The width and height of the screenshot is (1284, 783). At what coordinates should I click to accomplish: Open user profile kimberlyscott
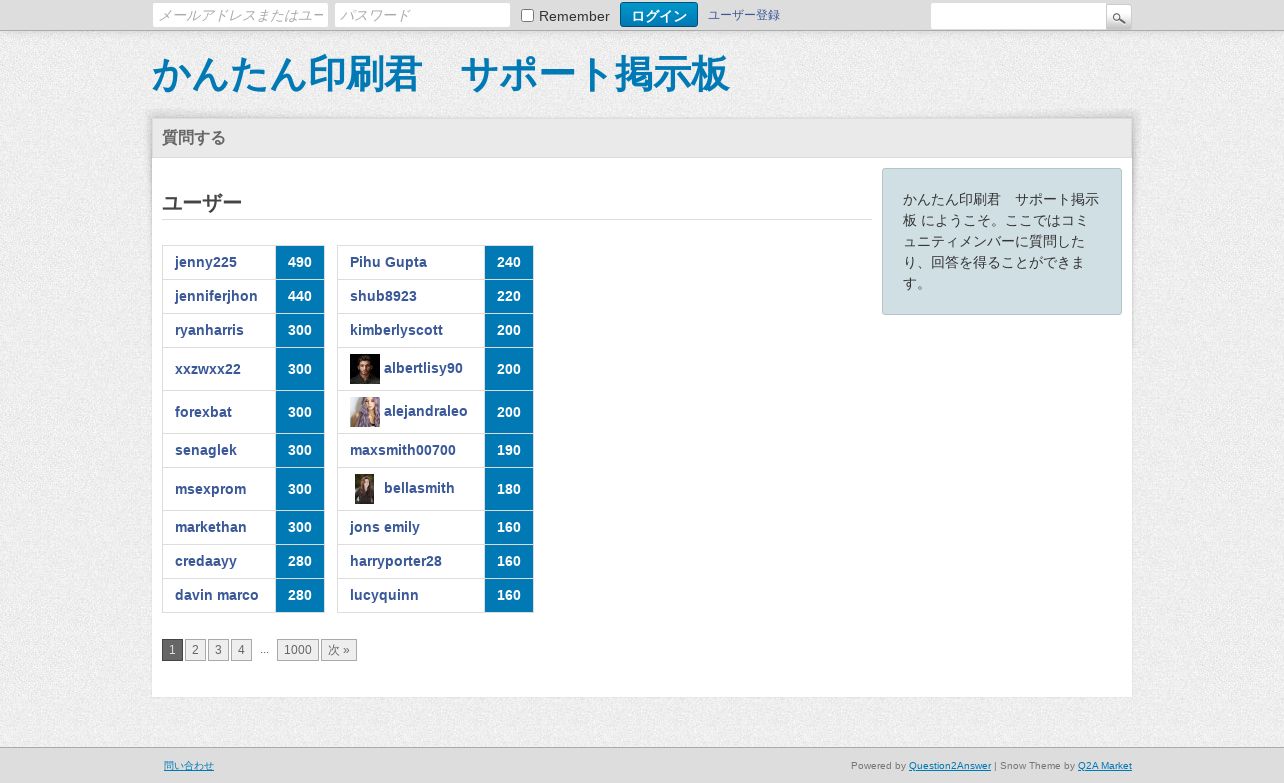coord(396,330)
